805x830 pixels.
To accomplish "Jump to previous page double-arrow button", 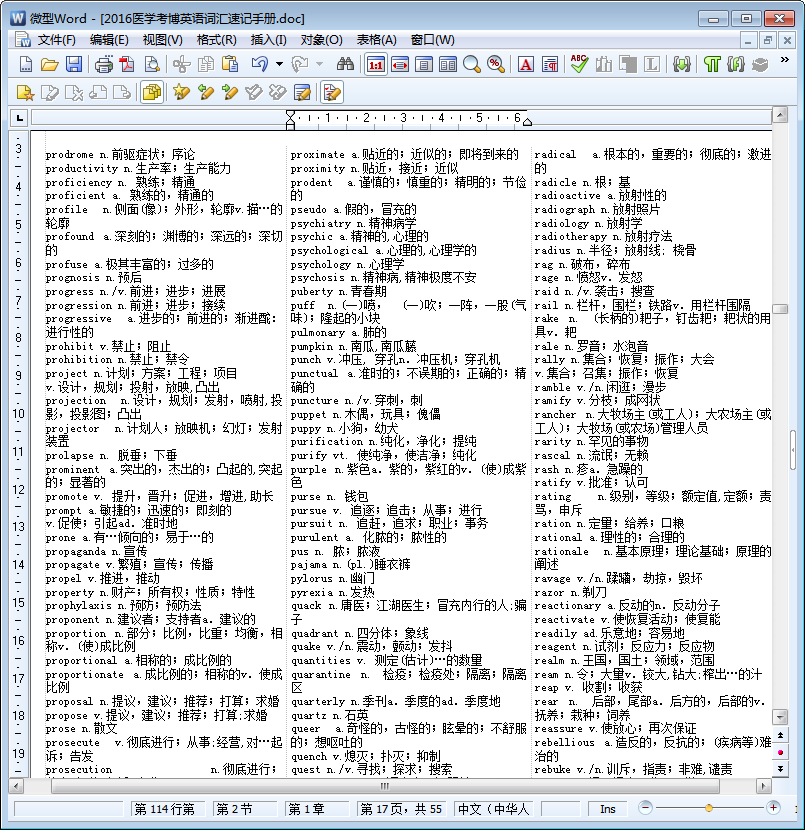I will pyautogui.click(x=781, y=735).
